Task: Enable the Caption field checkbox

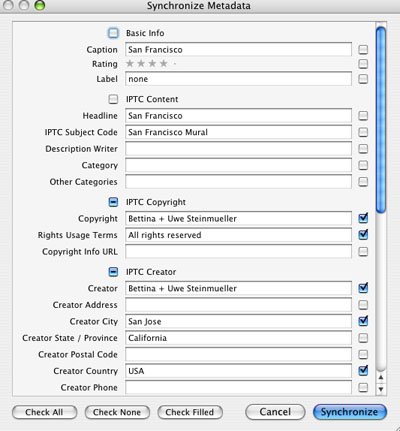Action: coord(363,50)
